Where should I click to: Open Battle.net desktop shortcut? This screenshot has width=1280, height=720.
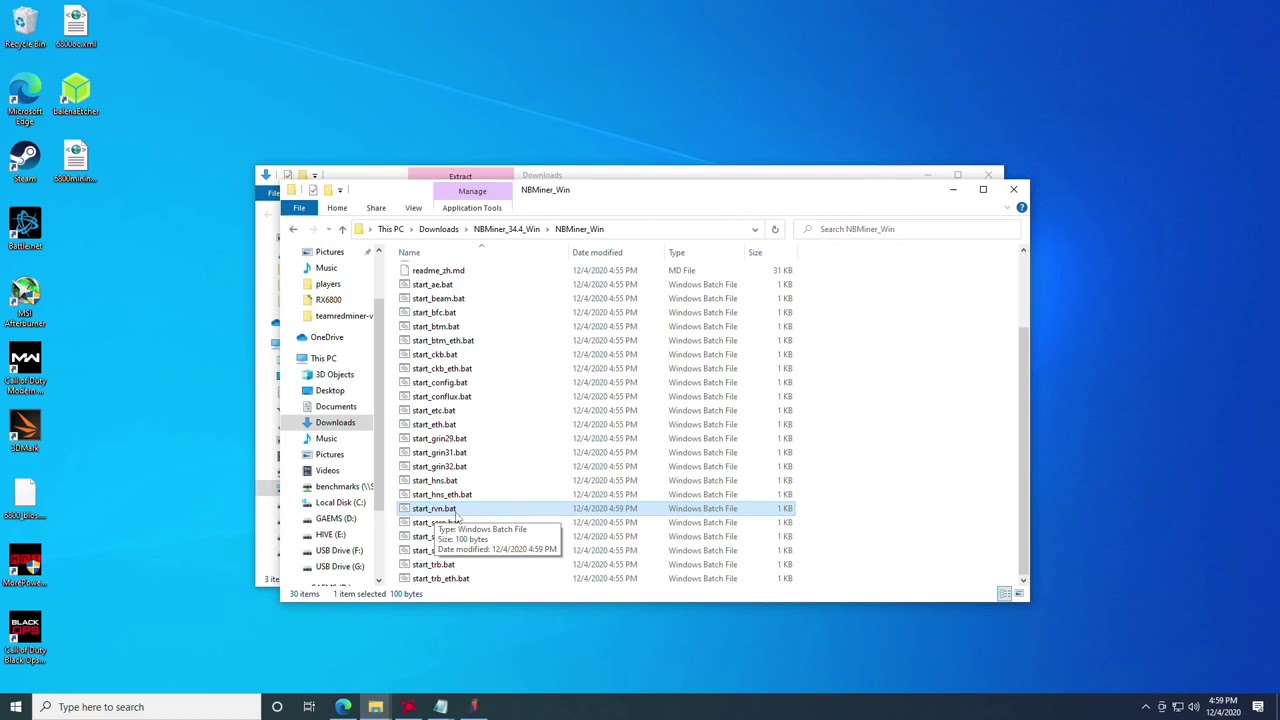[x=25, y=230]
